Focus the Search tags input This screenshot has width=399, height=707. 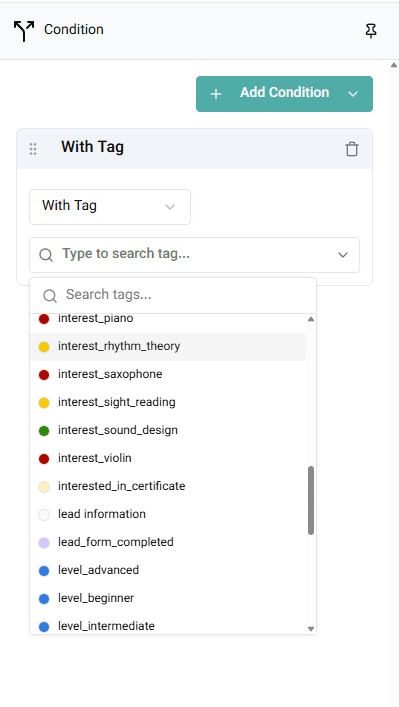pos(173,295)
